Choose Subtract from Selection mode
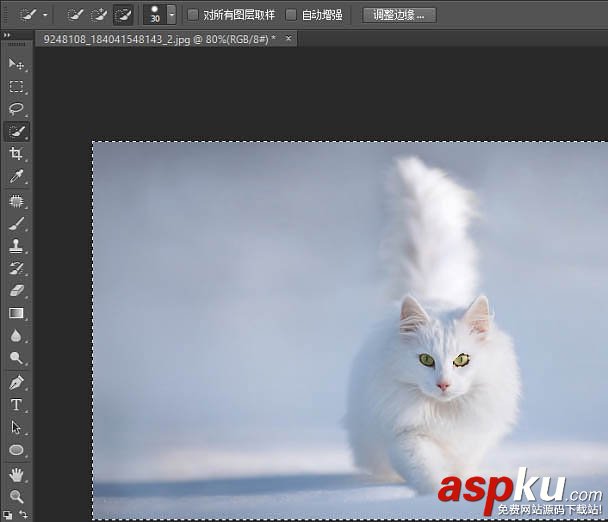Viewport: 608px width, 522px height. click(x=123, y=15)
